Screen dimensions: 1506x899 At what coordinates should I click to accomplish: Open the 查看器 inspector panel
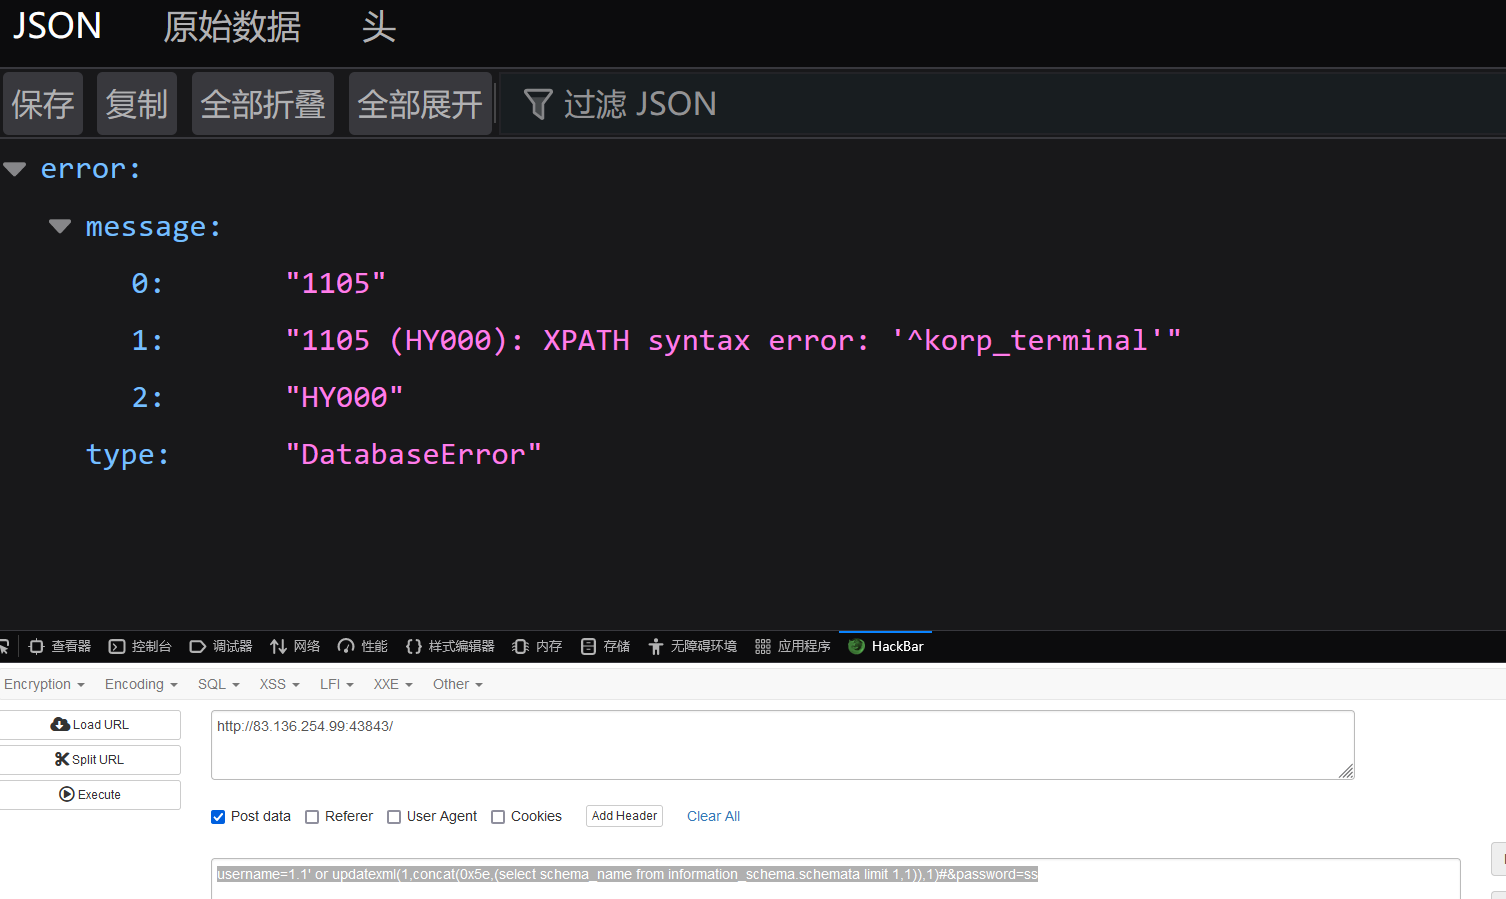point(60,646)
